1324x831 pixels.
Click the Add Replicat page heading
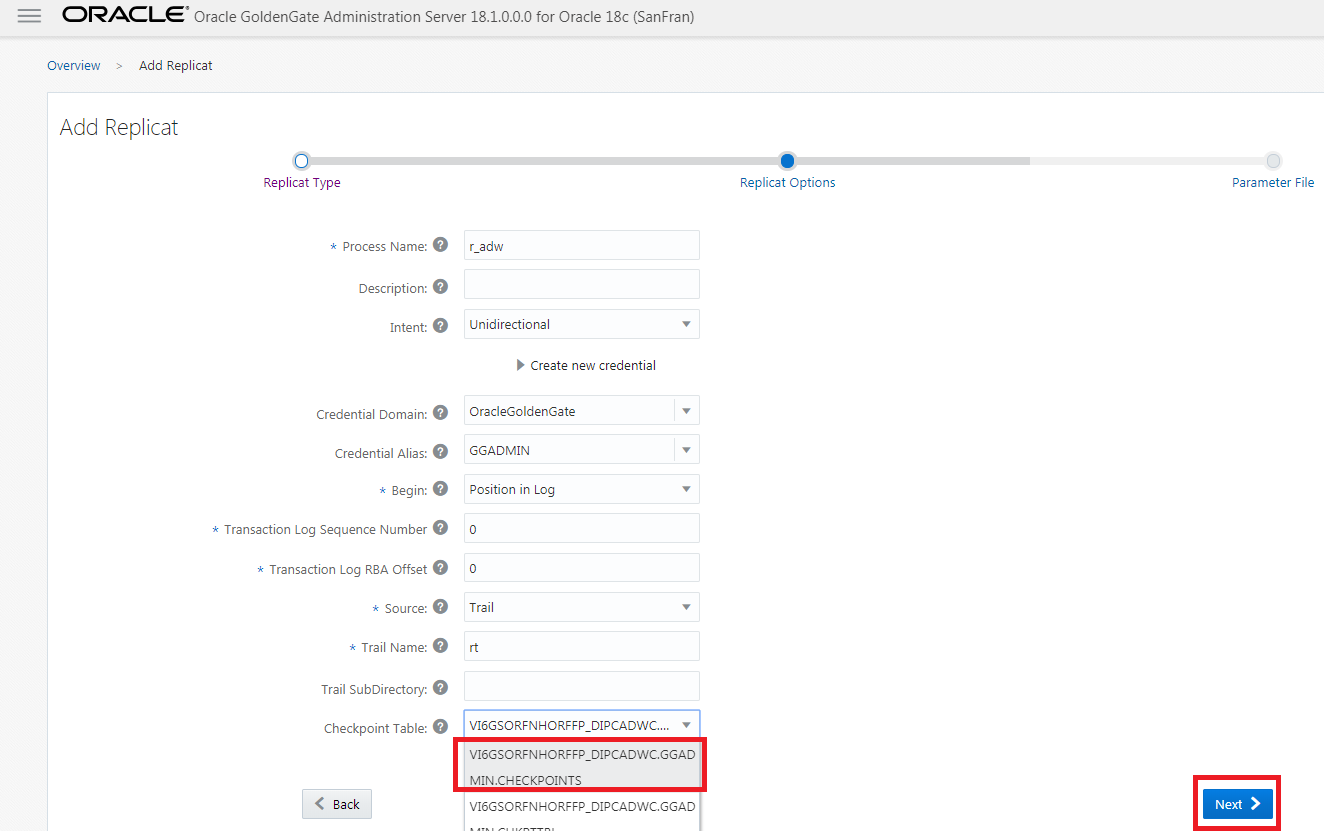(x=119, y=128)
